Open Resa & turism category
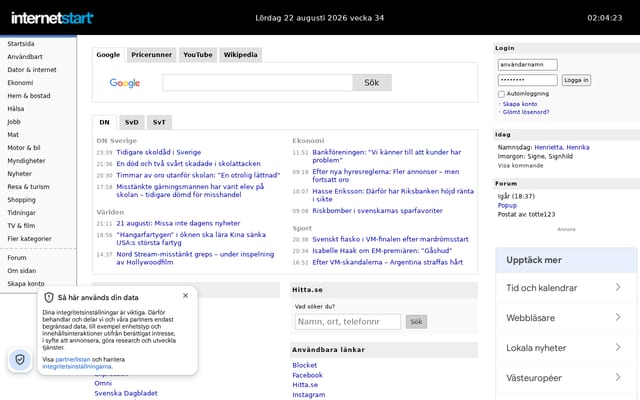640x400 pixels. (x=29, y=187)
